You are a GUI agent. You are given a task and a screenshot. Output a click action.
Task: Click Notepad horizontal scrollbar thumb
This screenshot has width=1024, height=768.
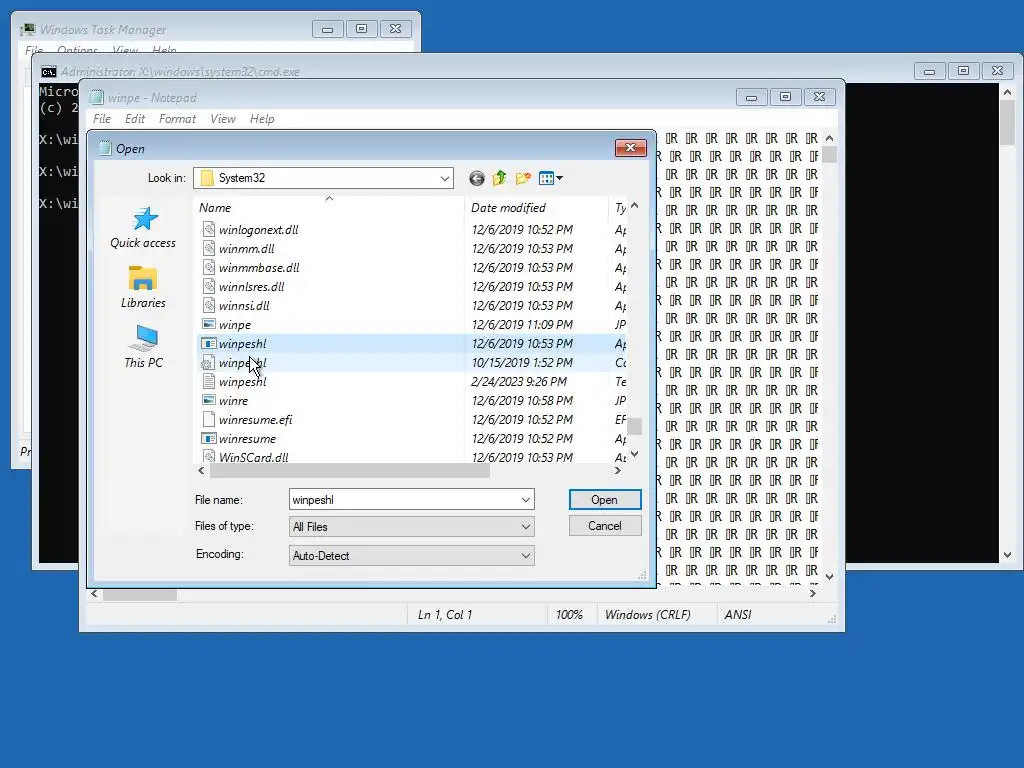tap(140, 594)
